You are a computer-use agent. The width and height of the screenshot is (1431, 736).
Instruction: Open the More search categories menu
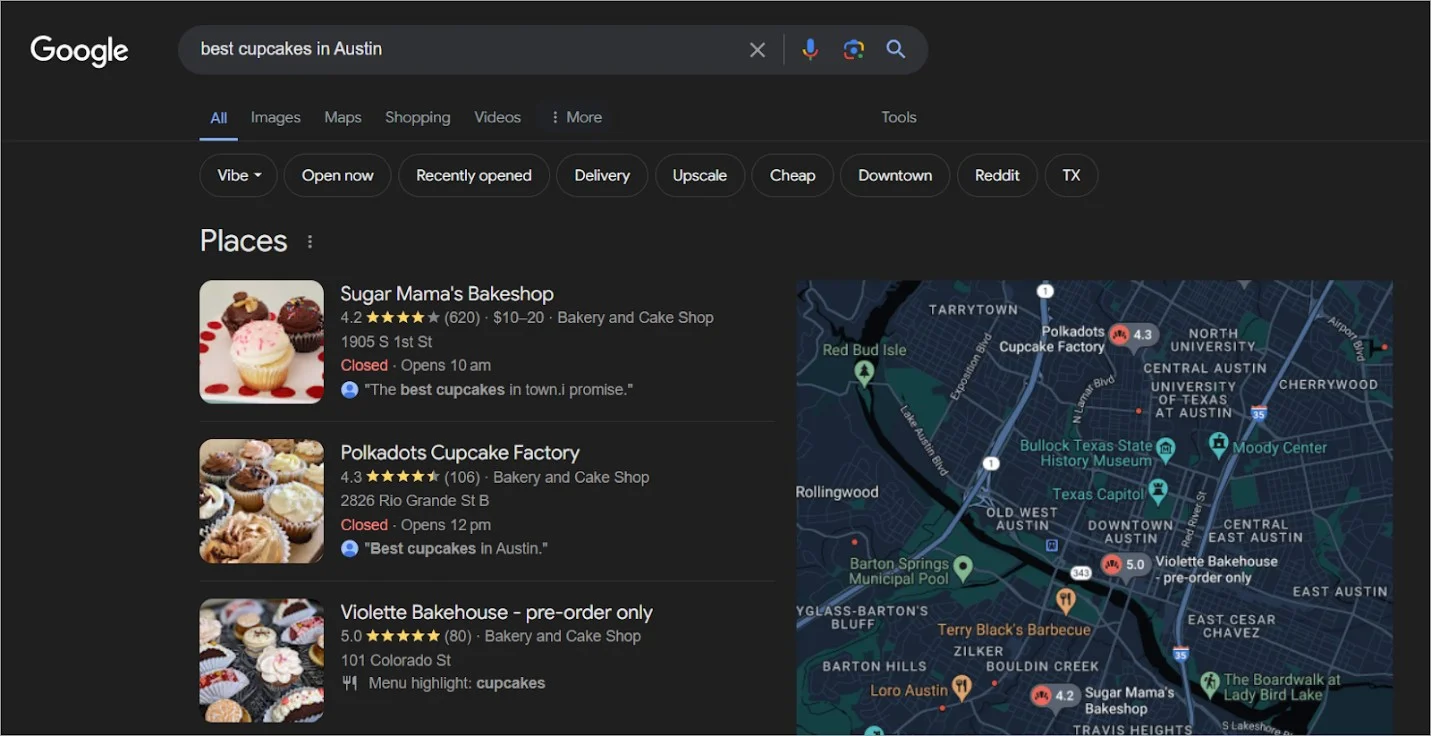pos(576,117)
